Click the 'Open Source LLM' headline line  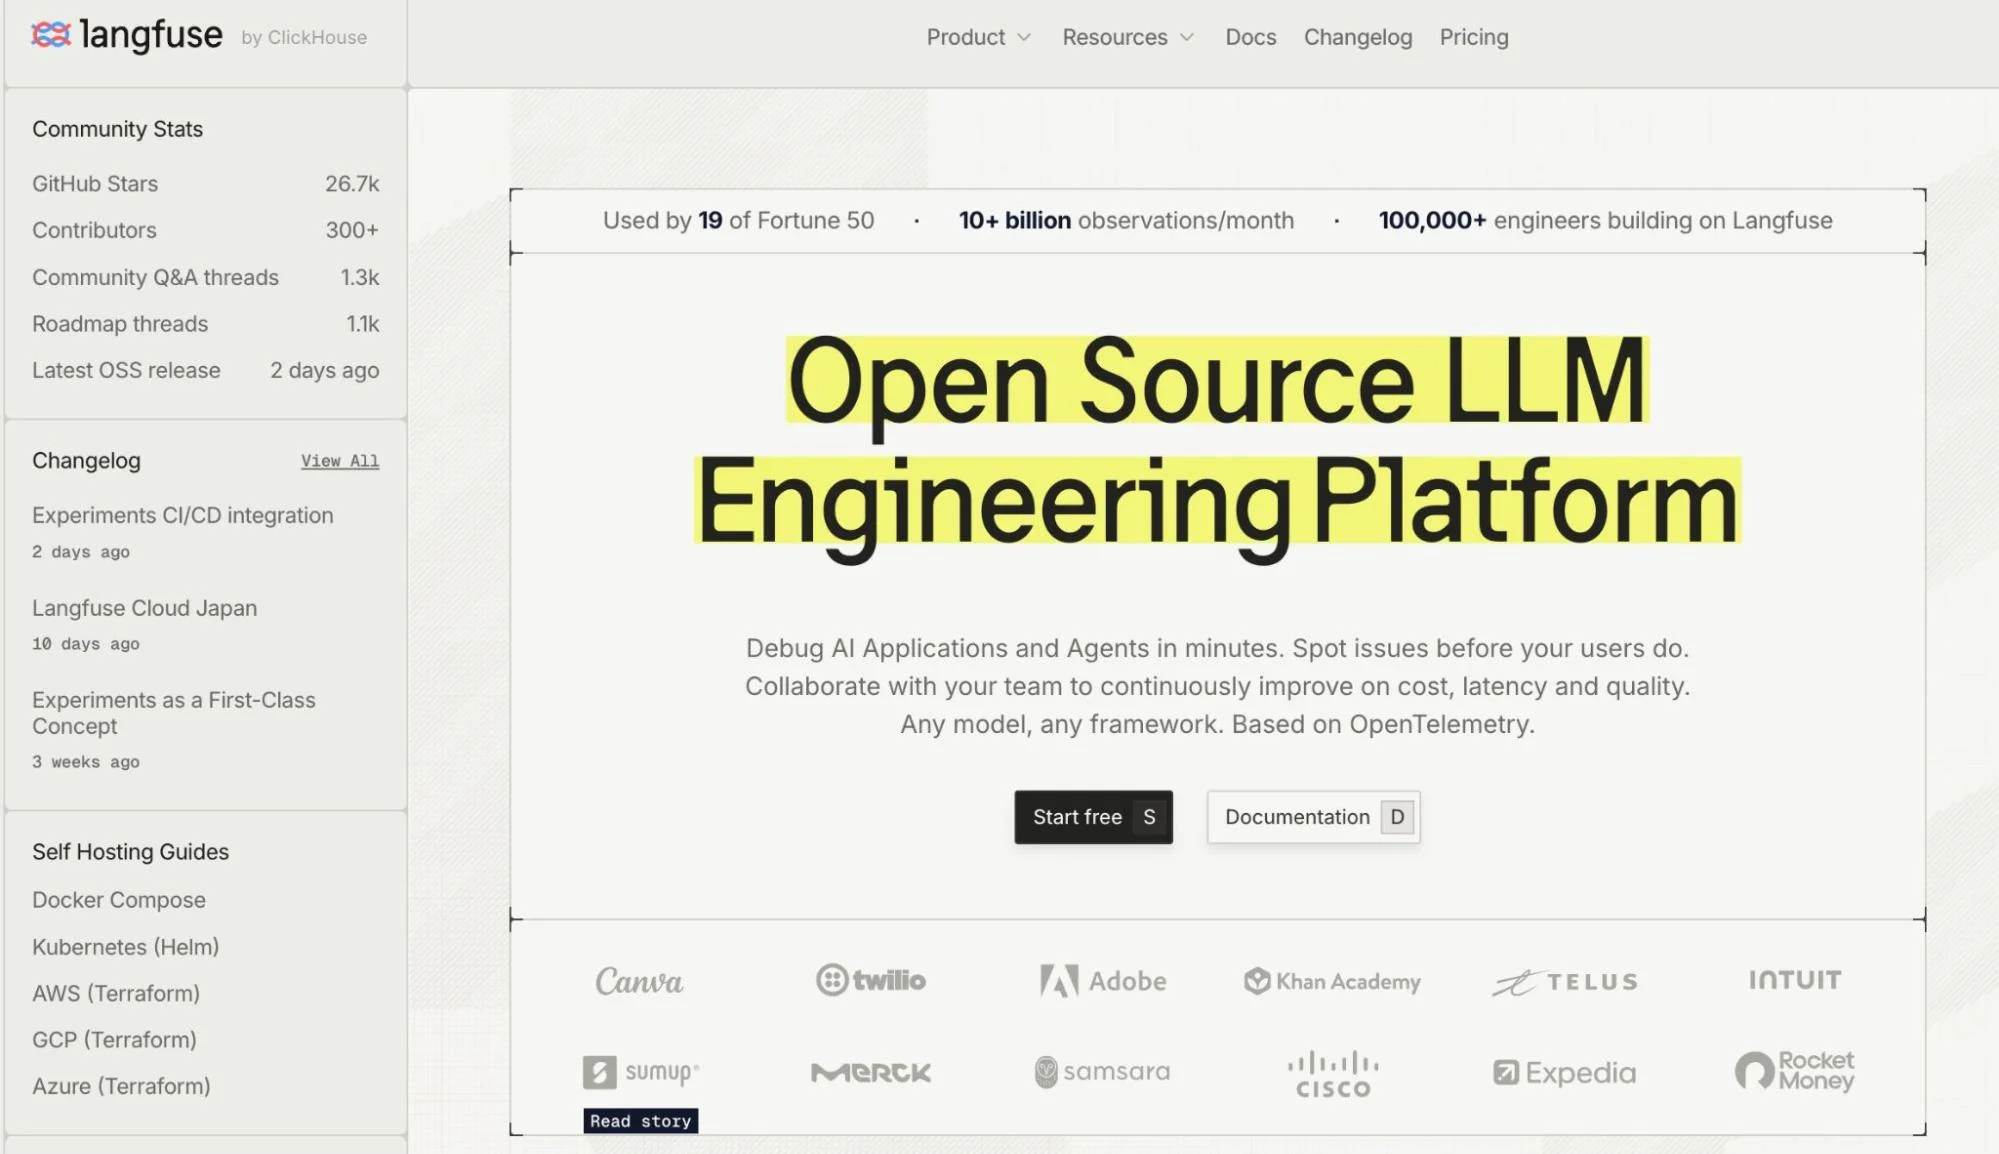(1217, 381)
